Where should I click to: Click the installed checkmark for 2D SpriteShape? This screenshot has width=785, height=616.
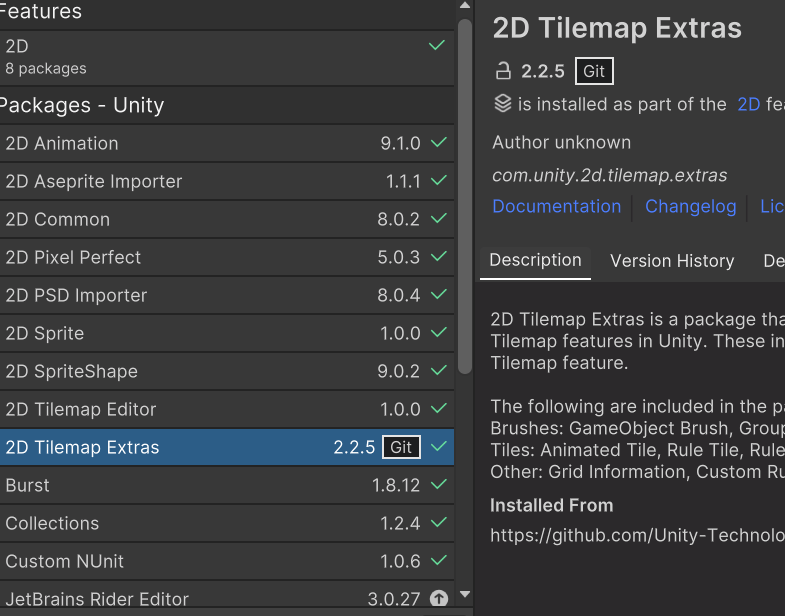[x=439, y=371]
